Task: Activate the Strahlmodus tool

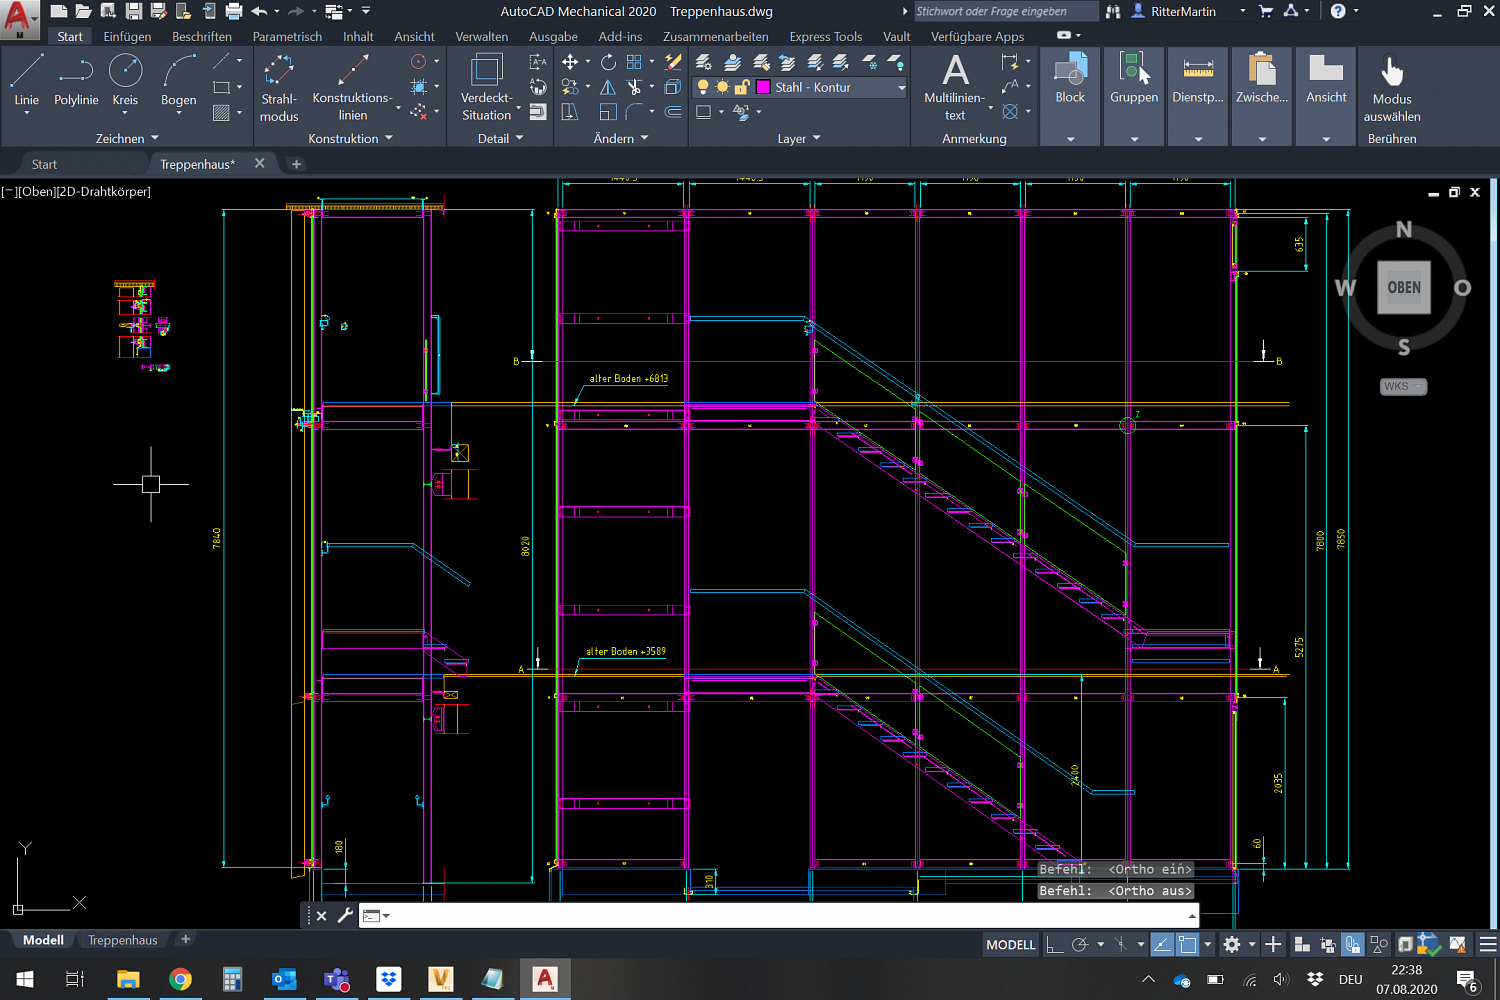Action: (x=279, y=87)
